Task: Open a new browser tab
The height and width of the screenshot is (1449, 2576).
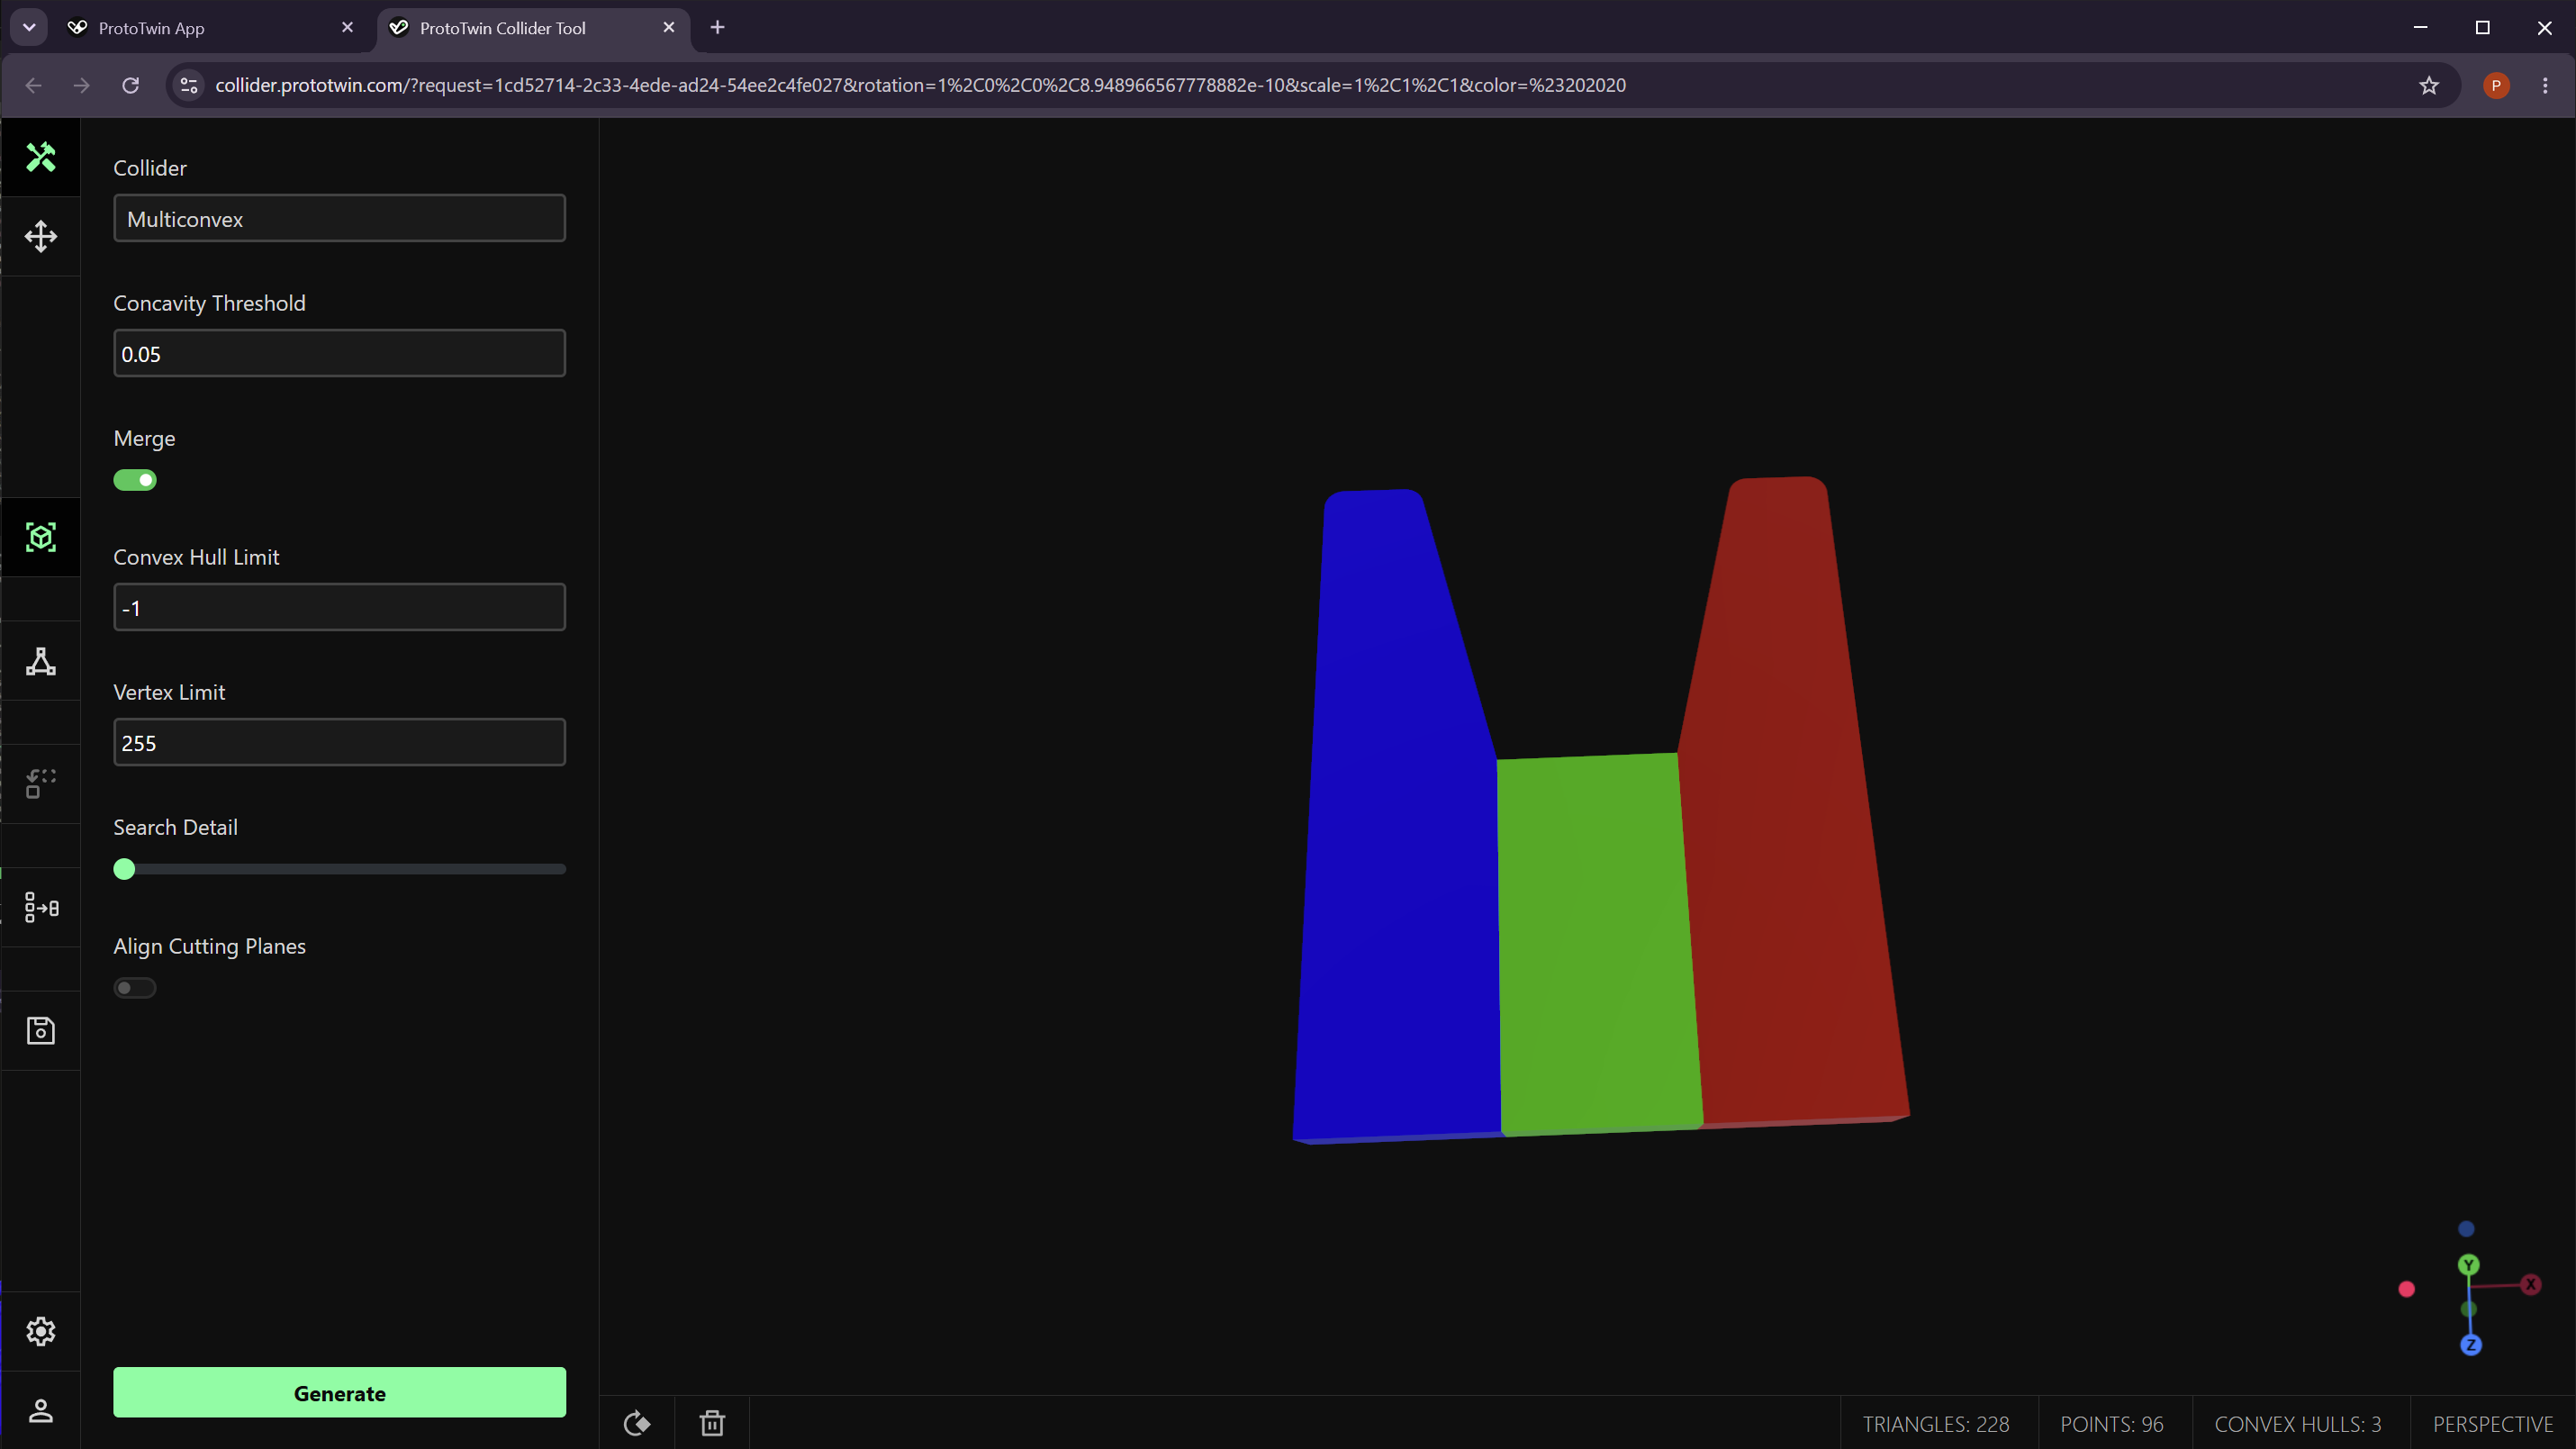Action: [x=717, y=27]
